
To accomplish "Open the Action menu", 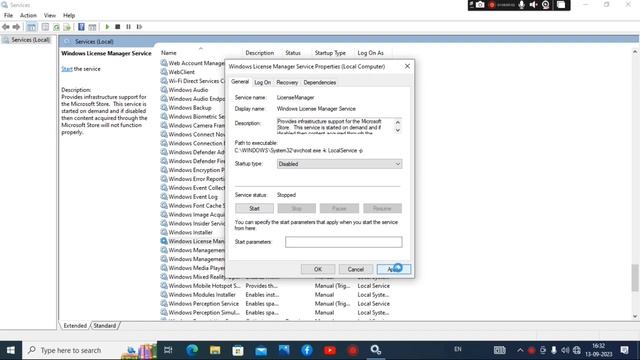I will [28, 16].
